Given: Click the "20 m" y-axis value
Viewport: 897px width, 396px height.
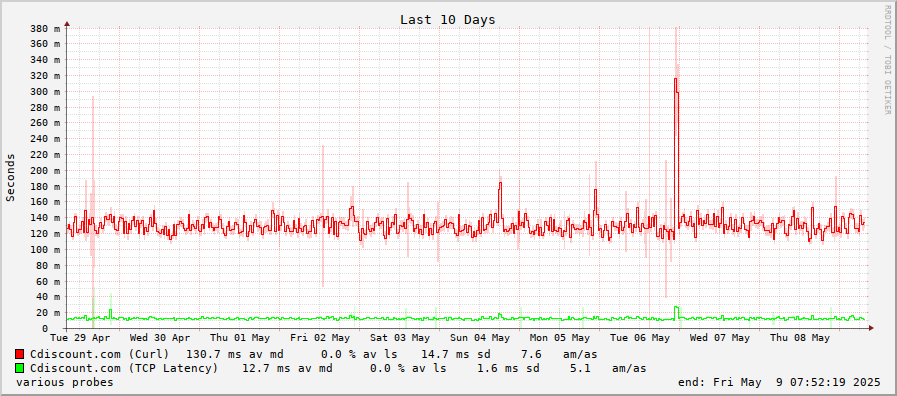Looking at the screenshot, I should (x=47, y=312).
